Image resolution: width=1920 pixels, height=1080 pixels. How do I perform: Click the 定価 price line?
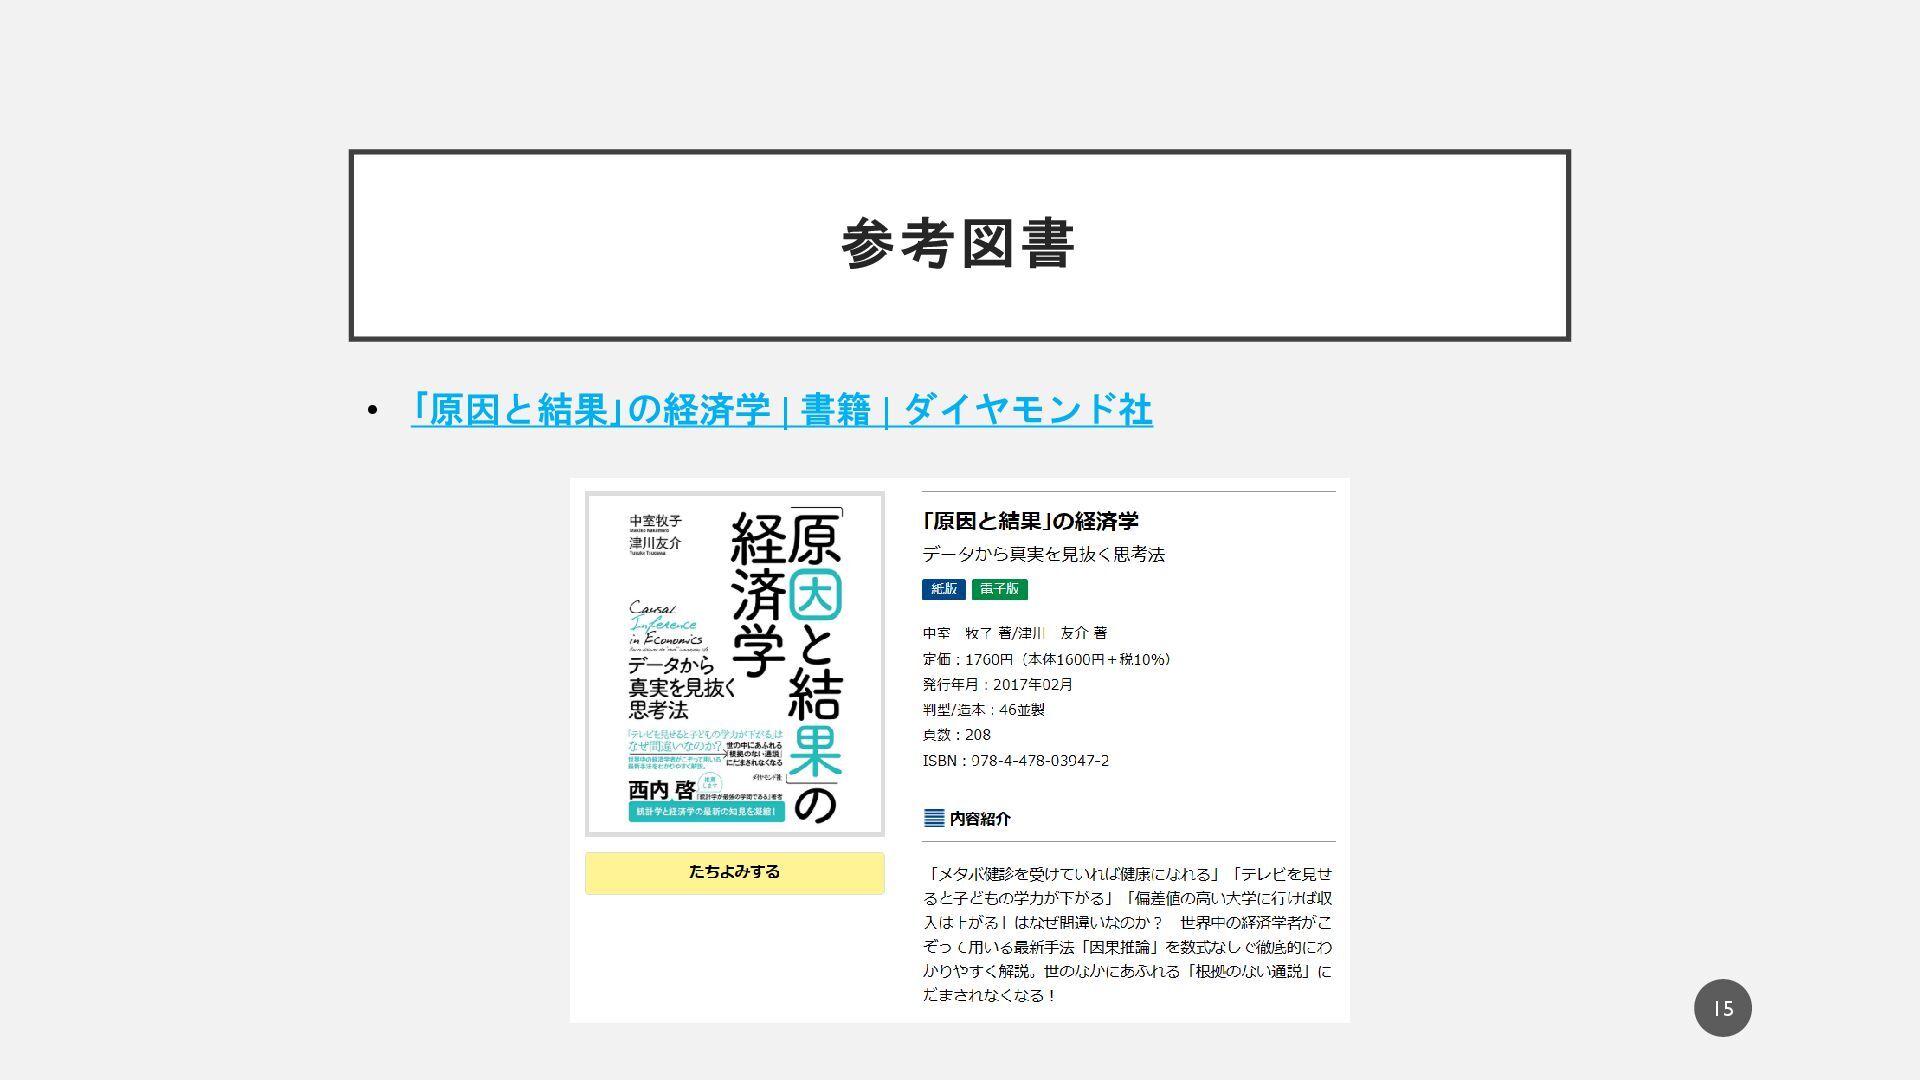(x=1045, y=659)
